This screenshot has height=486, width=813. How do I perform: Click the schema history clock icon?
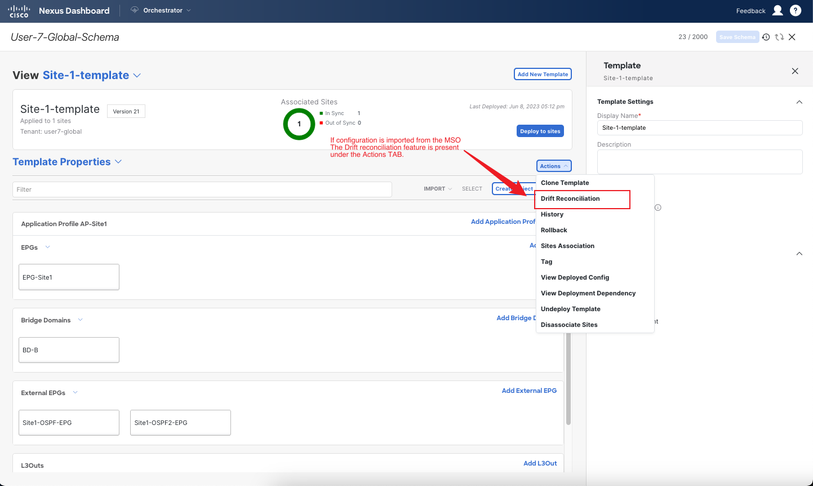click(766, 37)
